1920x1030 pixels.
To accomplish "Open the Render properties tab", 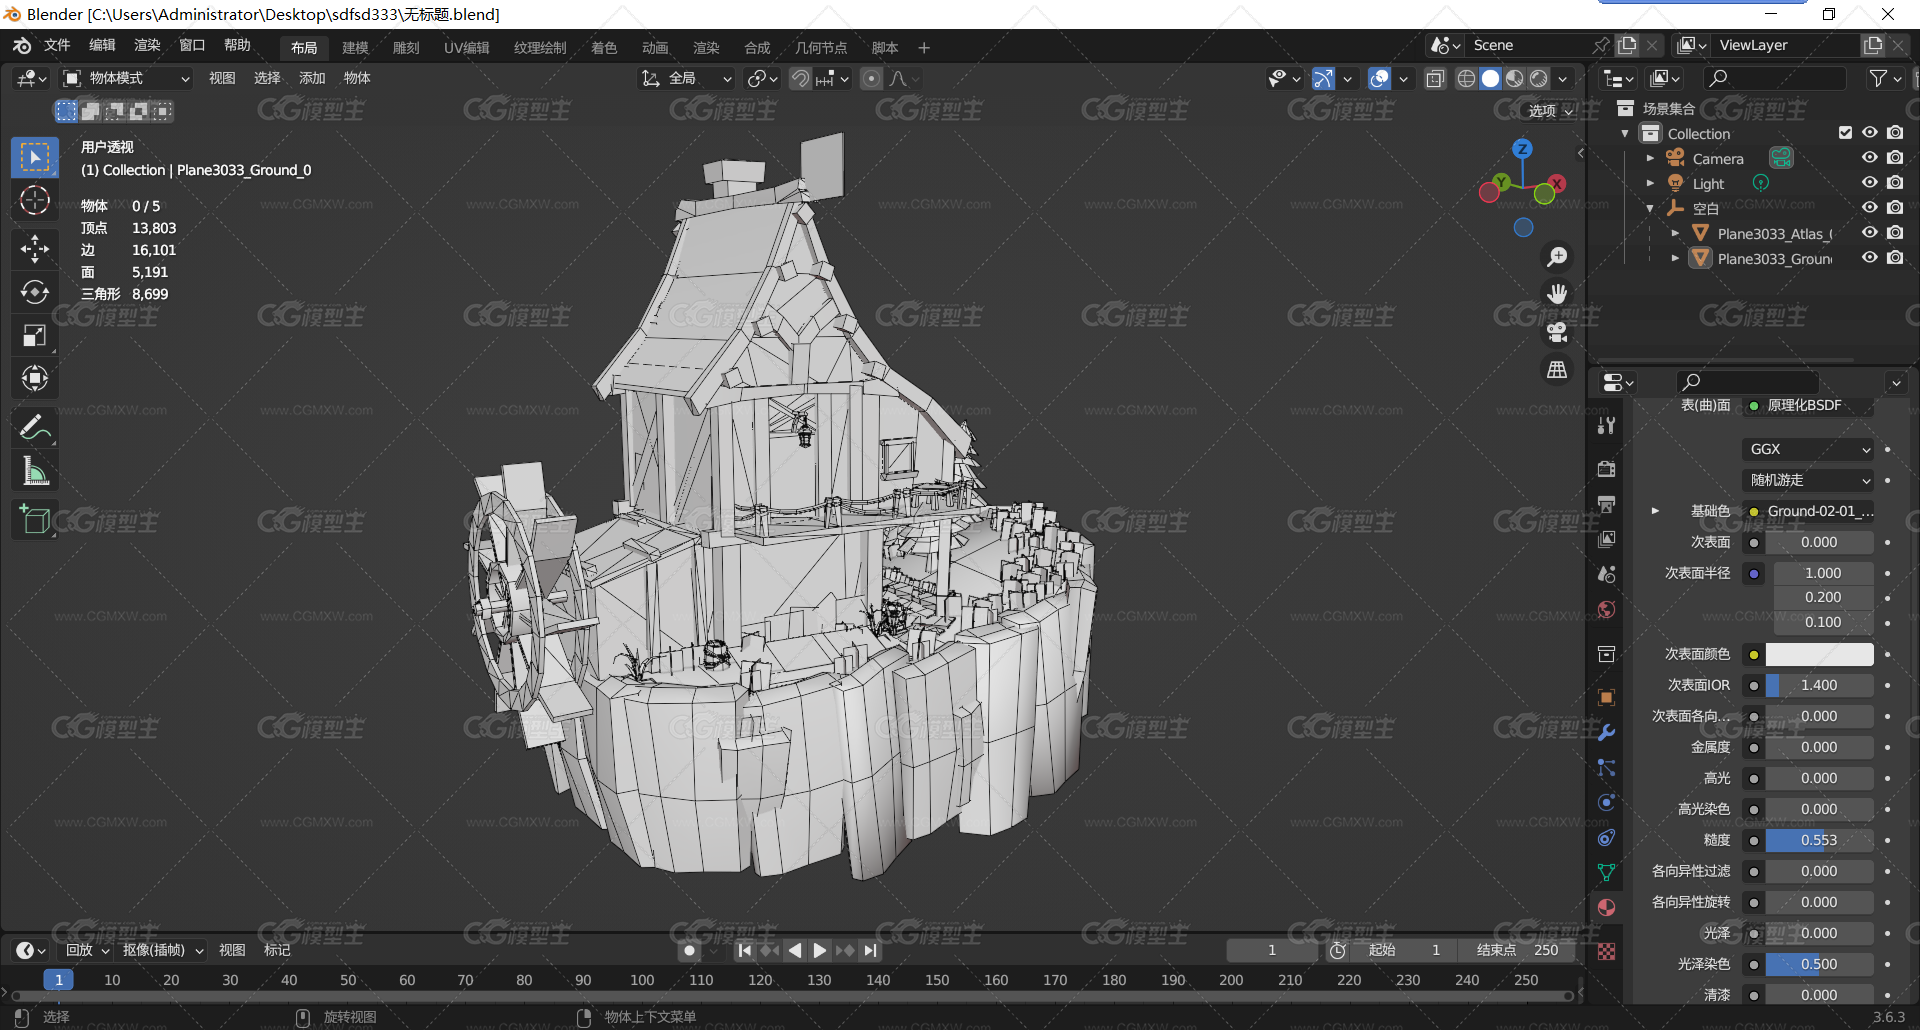I will click(x=1606, y=469).
